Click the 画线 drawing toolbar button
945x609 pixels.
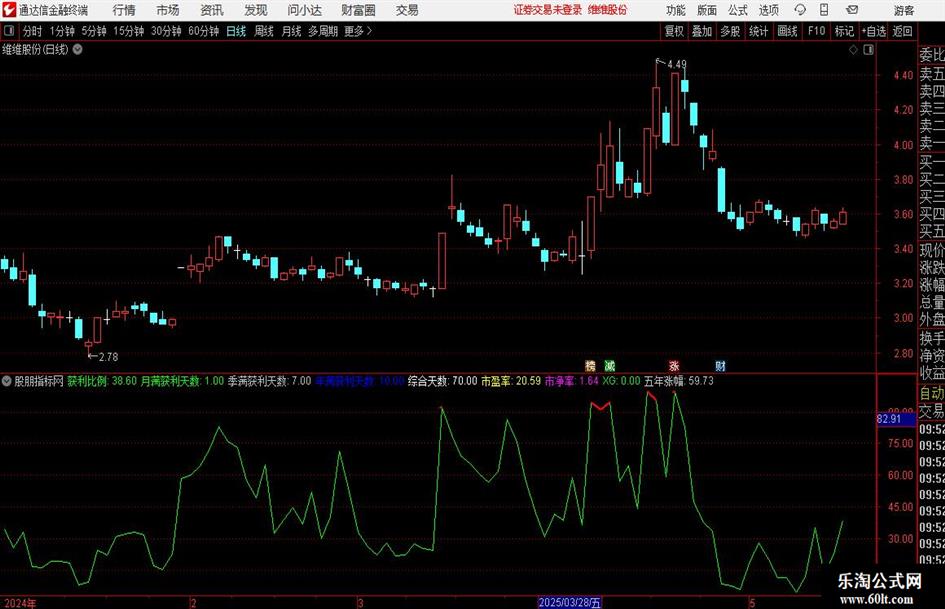[788, 31]
